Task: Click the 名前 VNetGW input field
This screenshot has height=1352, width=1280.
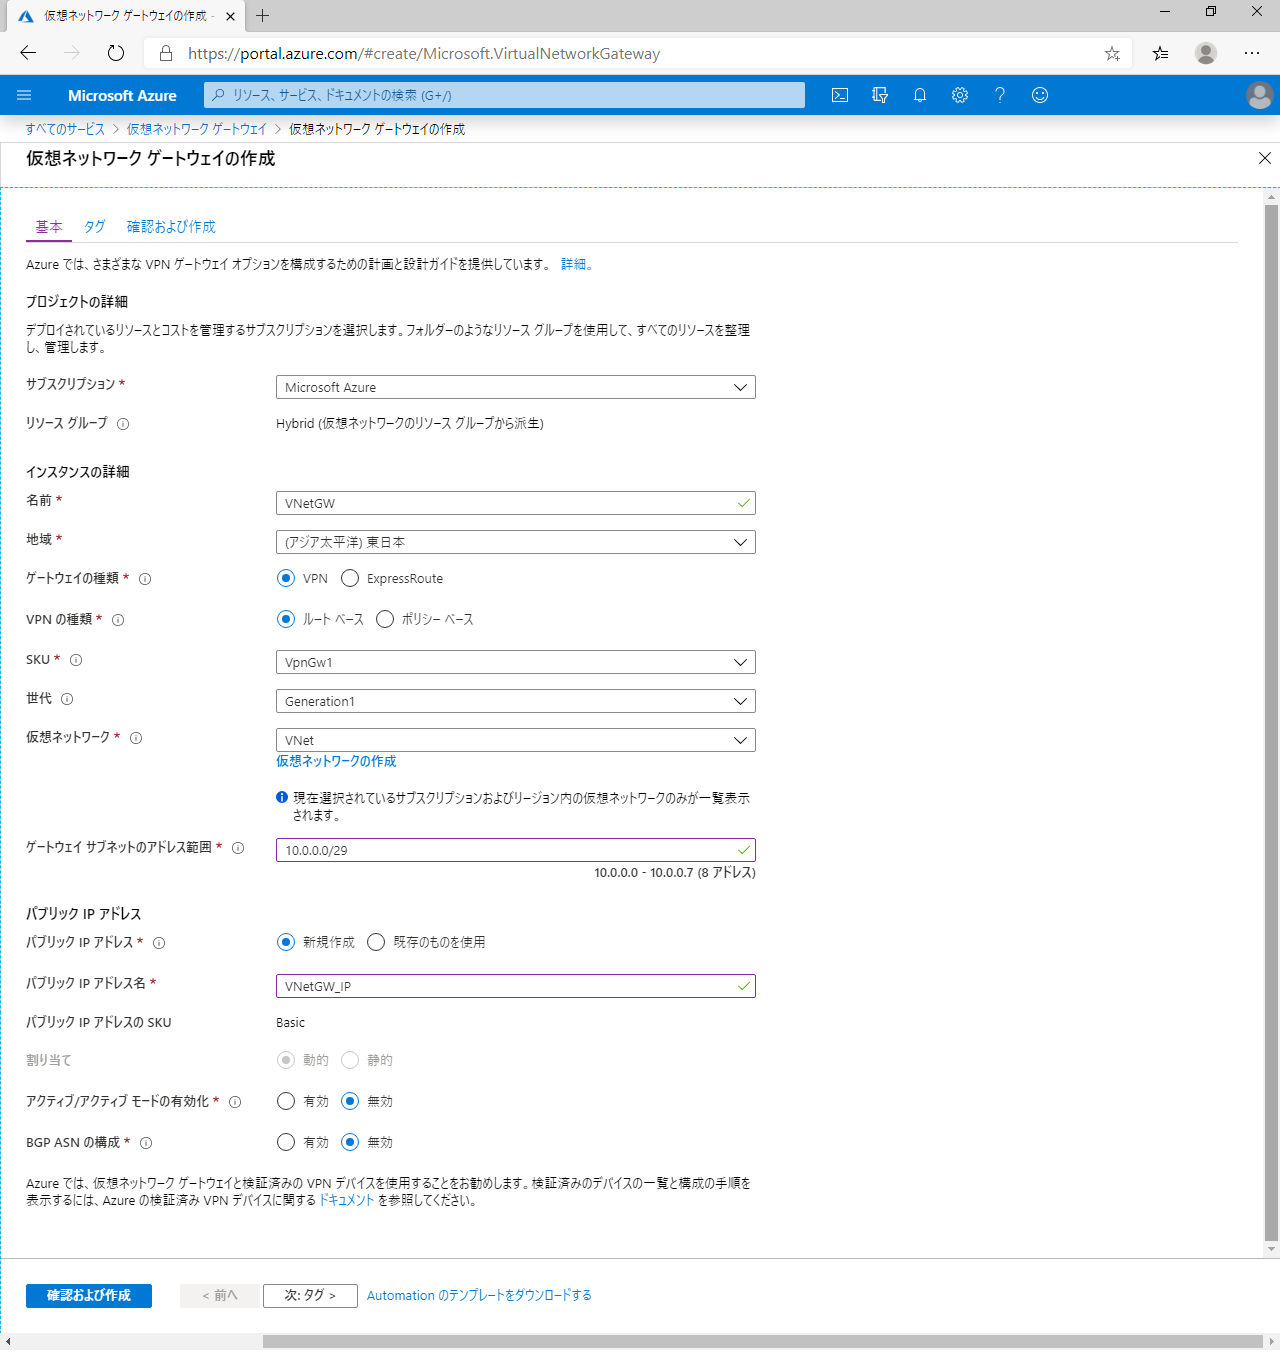Action: [515, 503]
